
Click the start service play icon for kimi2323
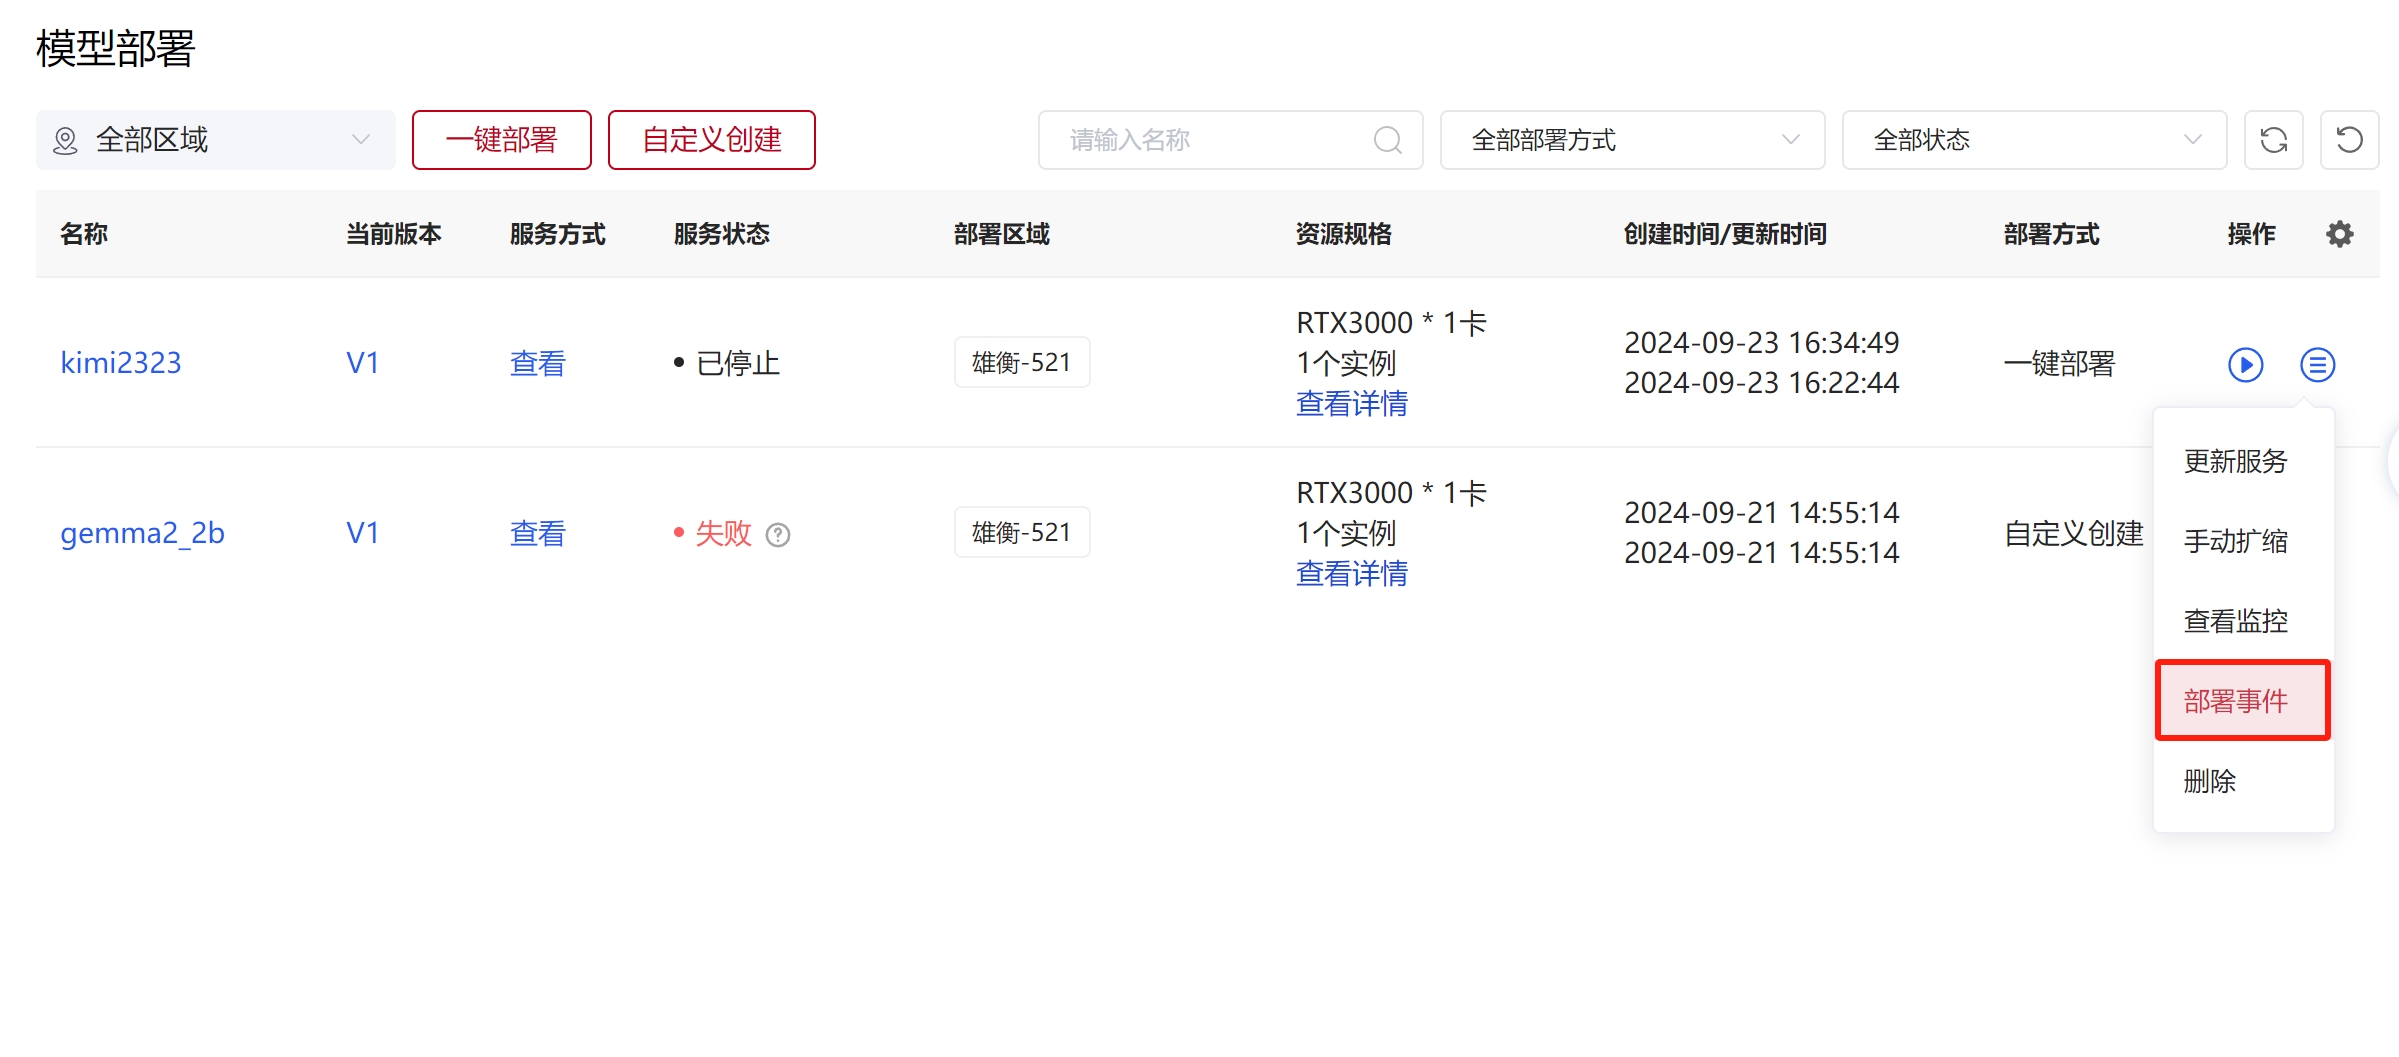(2245, 365)
